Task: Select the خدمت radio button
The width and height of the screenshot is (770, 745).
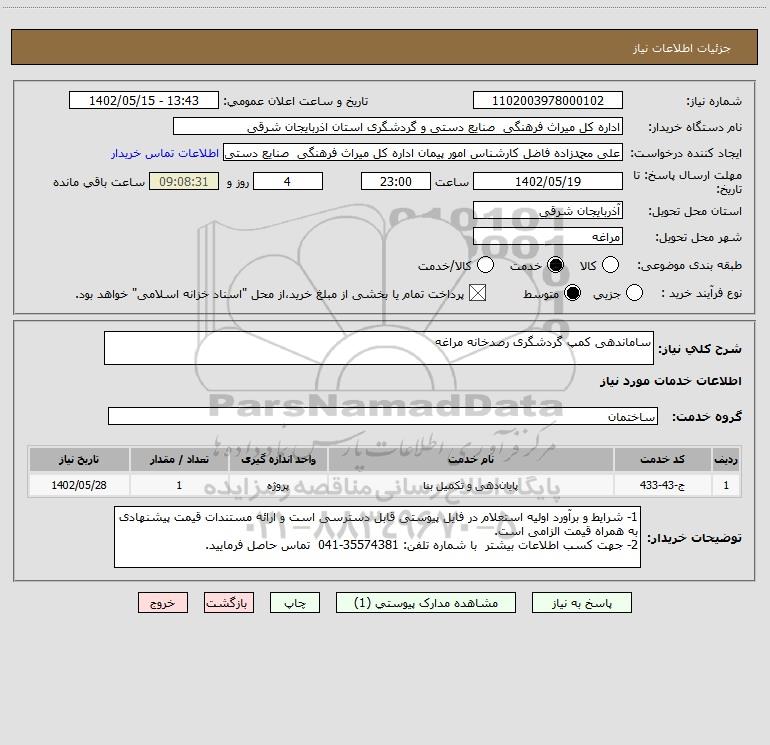Action: coord(555,265)
